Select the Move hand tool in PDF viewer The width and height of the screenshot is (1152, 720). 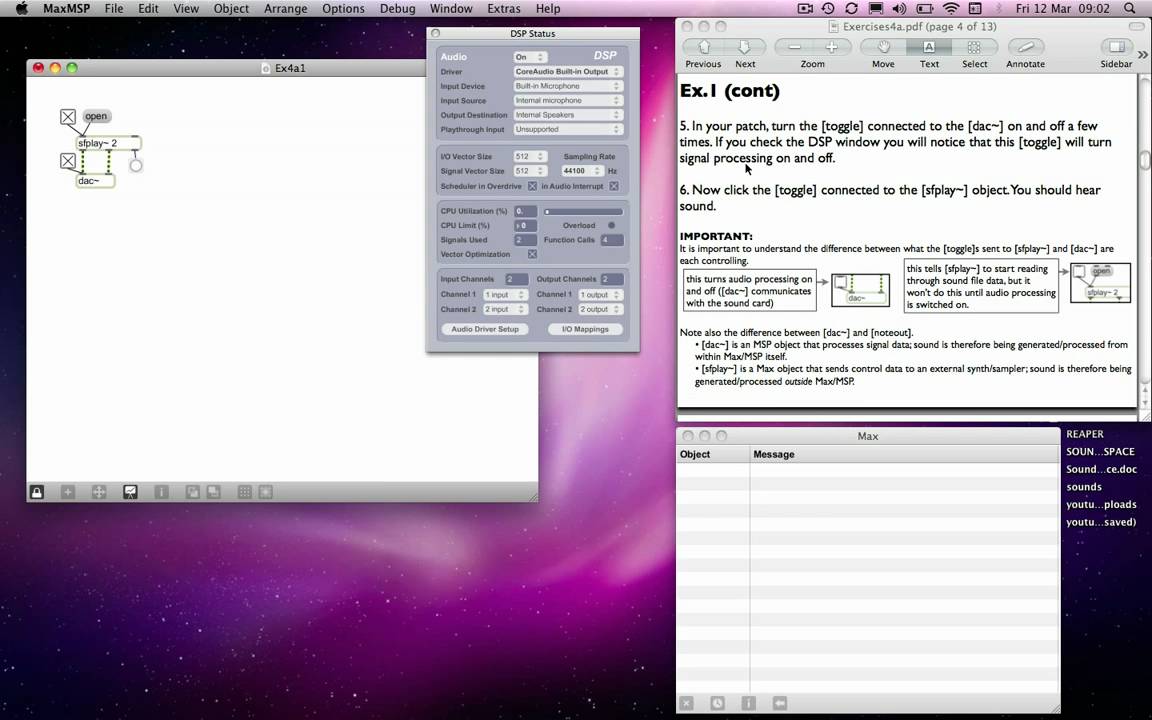point(883,47)
